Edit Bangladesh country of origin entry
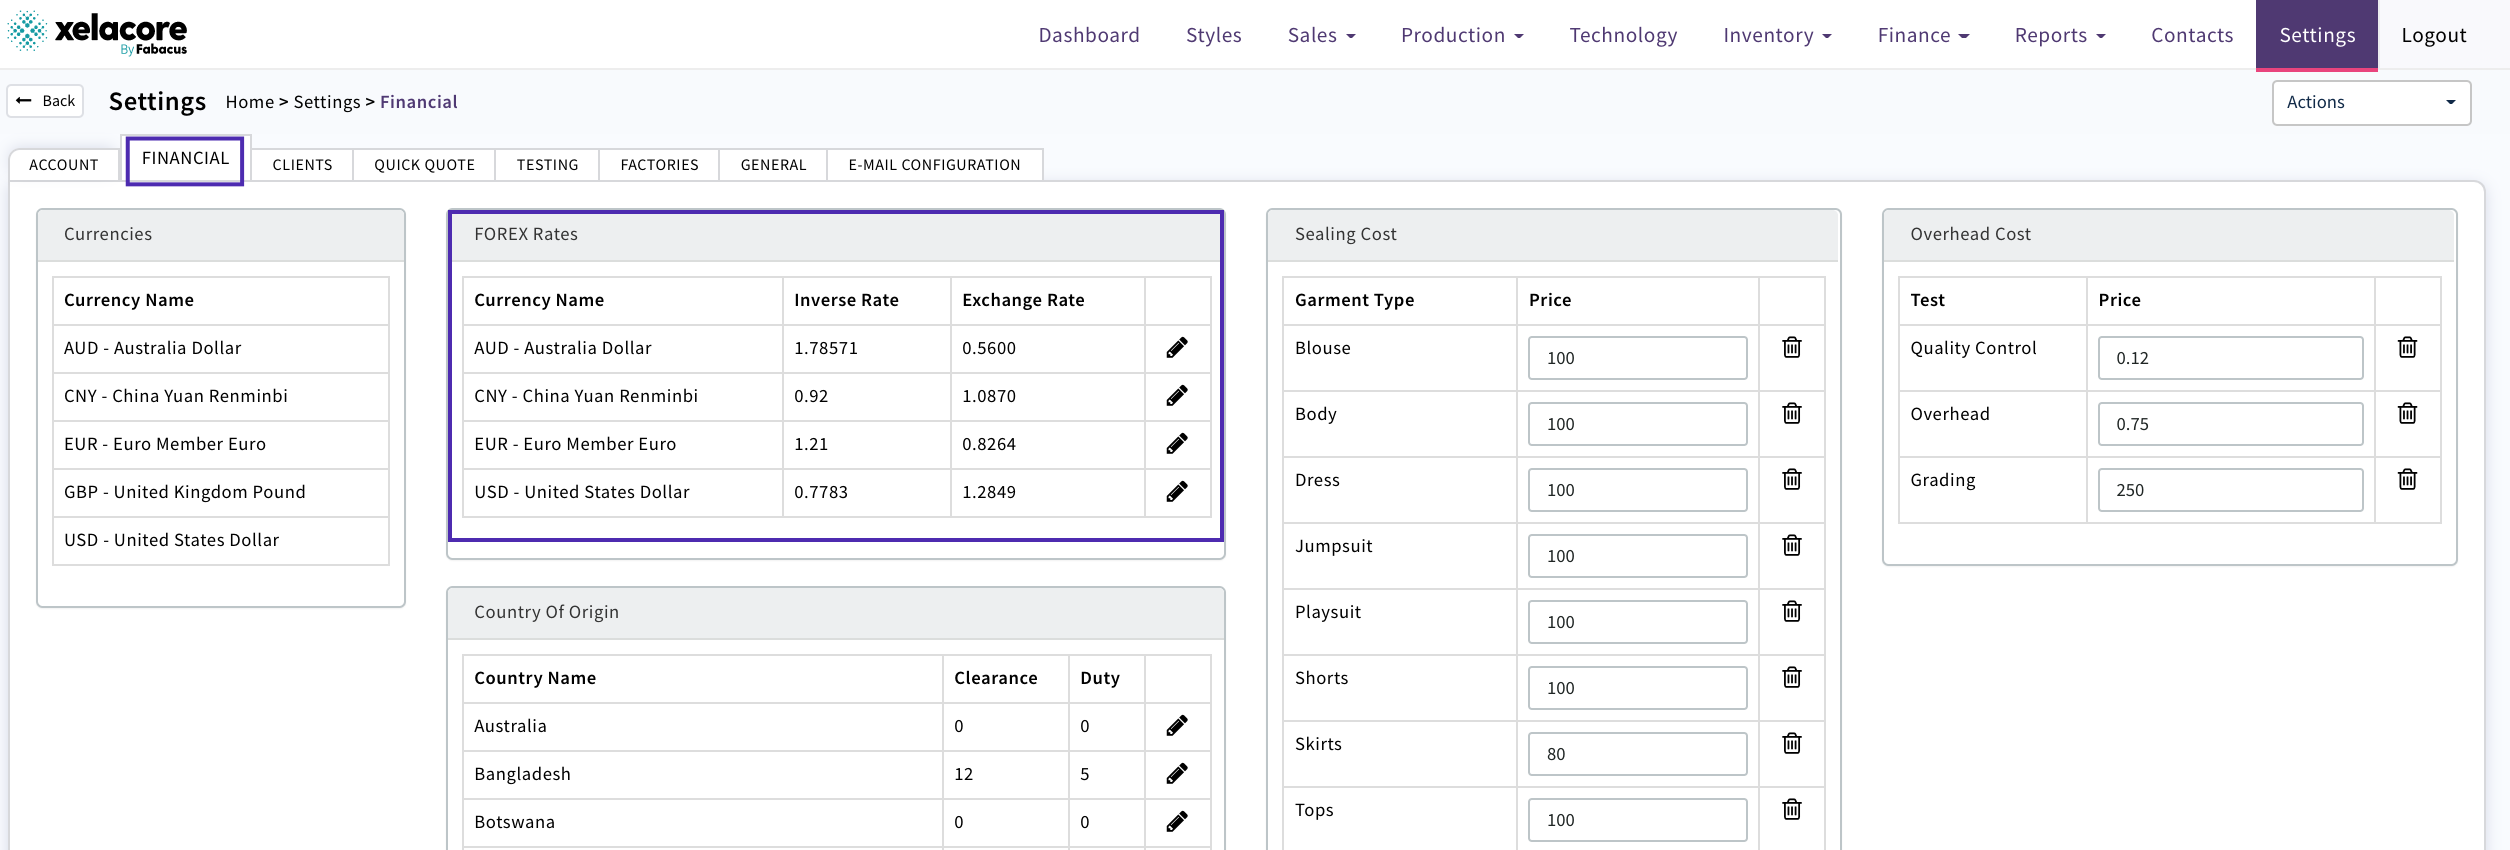This screenshot has height=850, width=2510. (1177, 774)
